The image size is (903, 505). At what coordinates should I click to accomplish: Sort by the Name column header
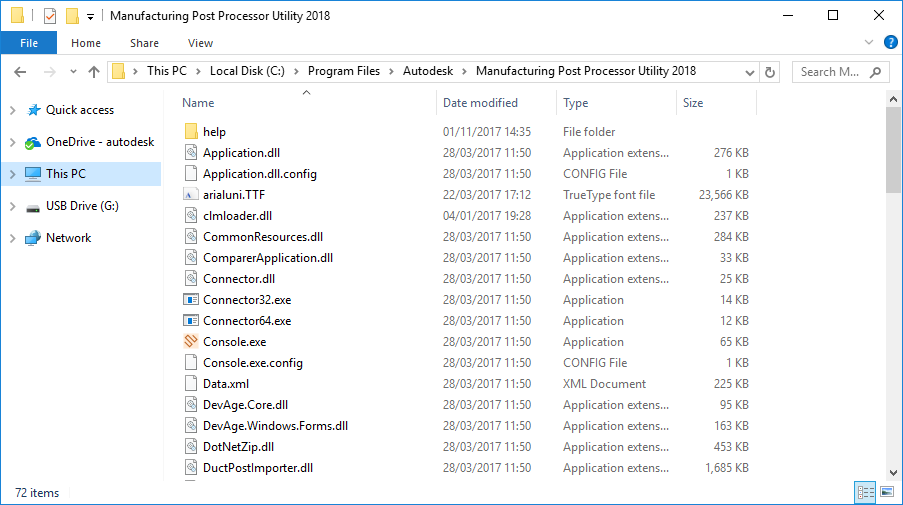[198, 103]
